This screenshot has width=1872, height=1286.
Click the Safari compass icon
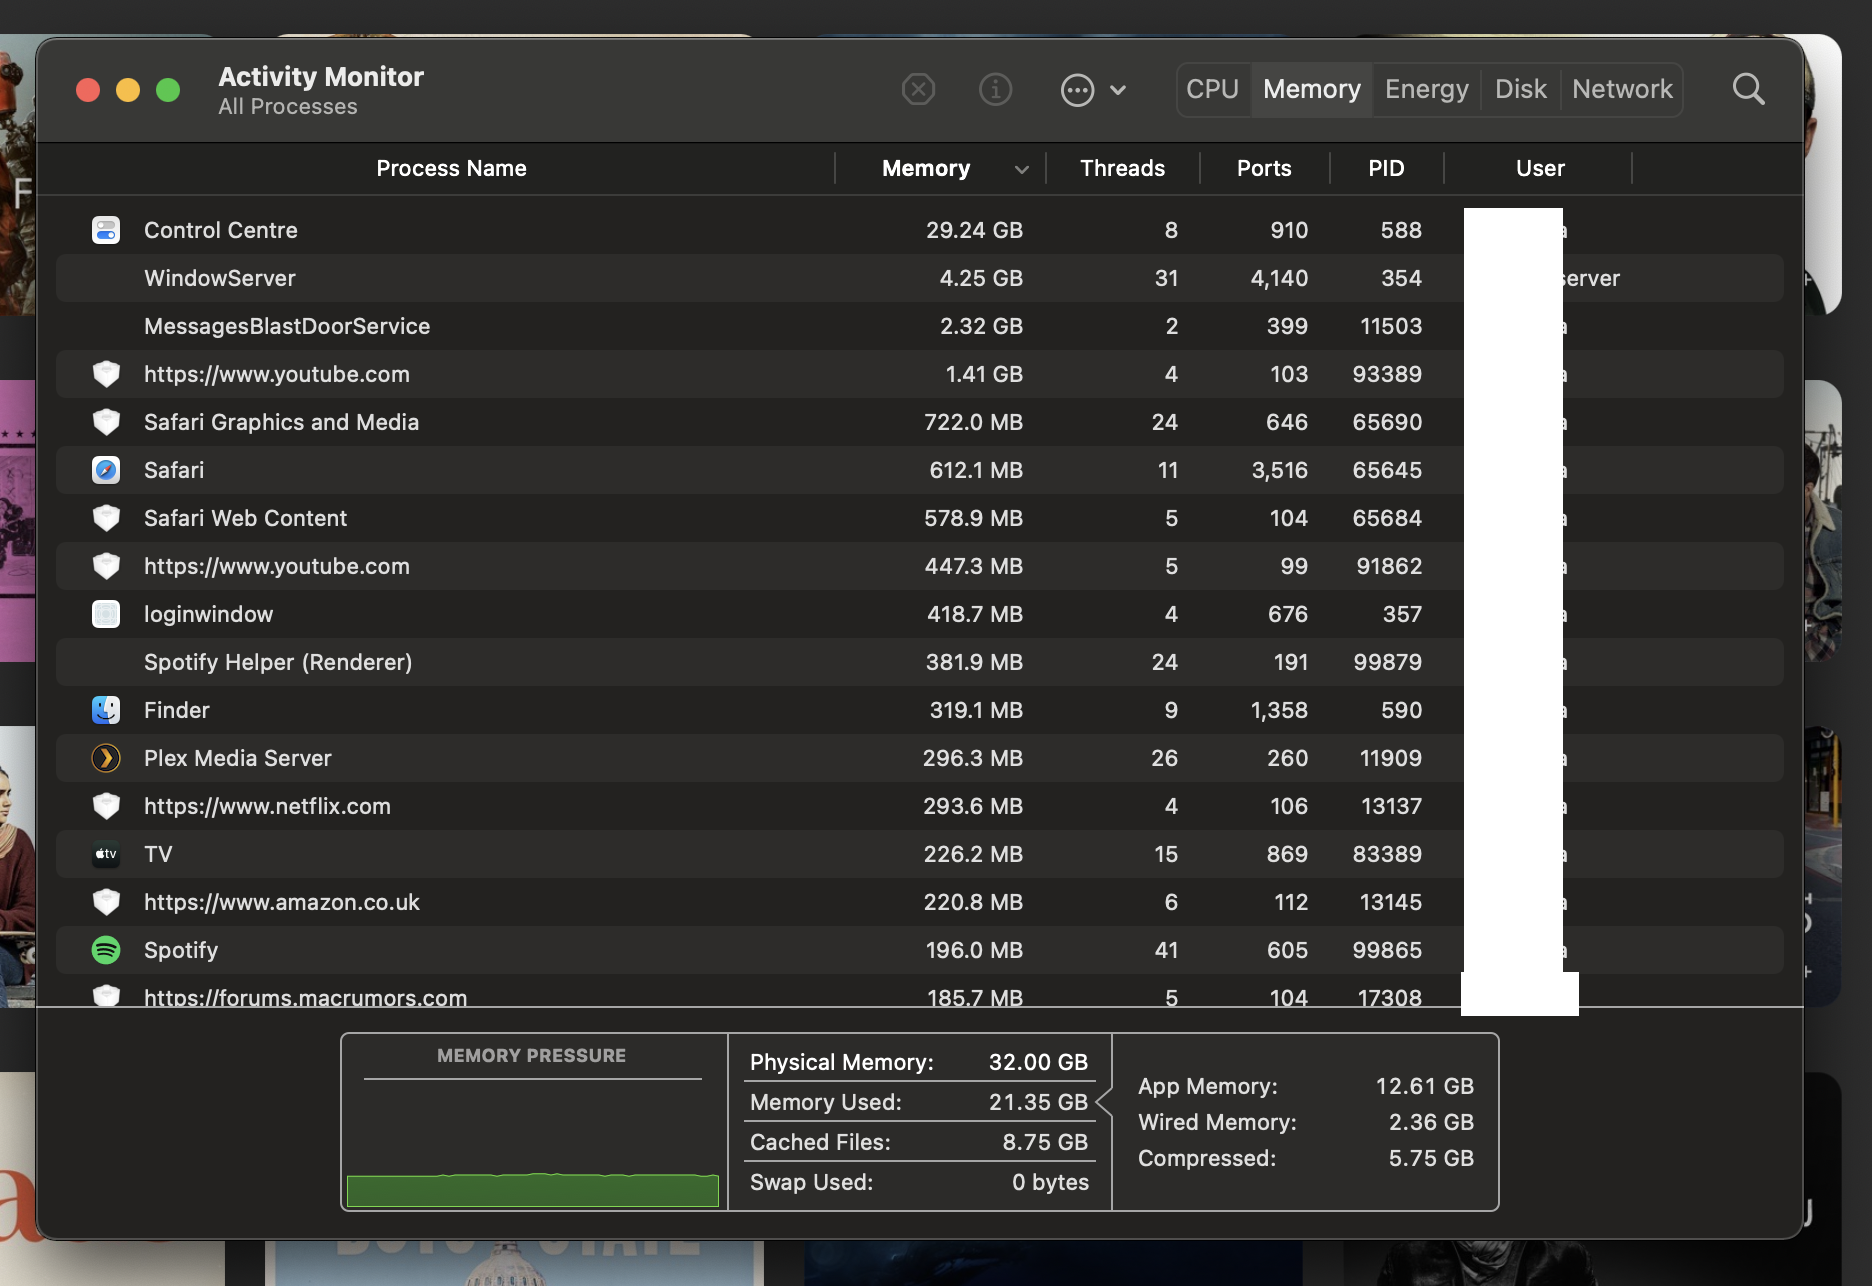[x=106, y=470]
